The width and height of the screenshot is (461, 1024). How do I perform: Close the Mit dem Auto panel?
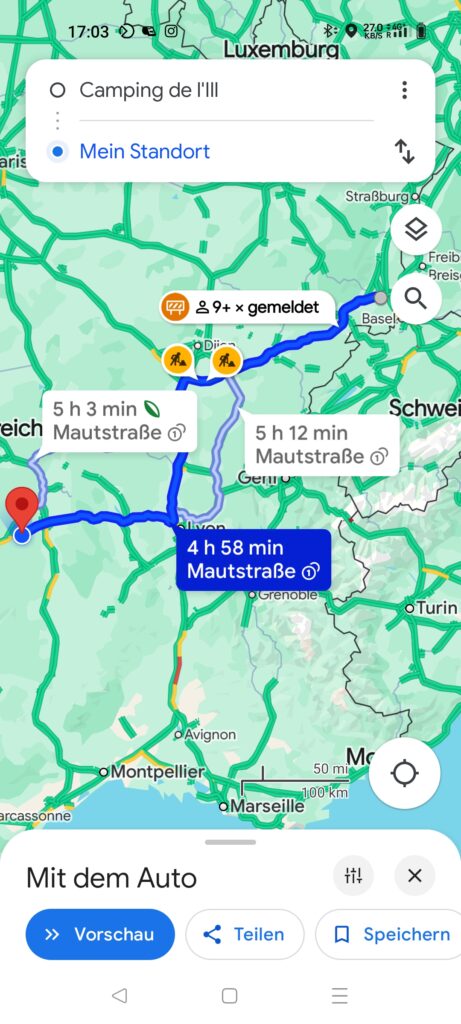pyautogui.click(x=415, y=875)
